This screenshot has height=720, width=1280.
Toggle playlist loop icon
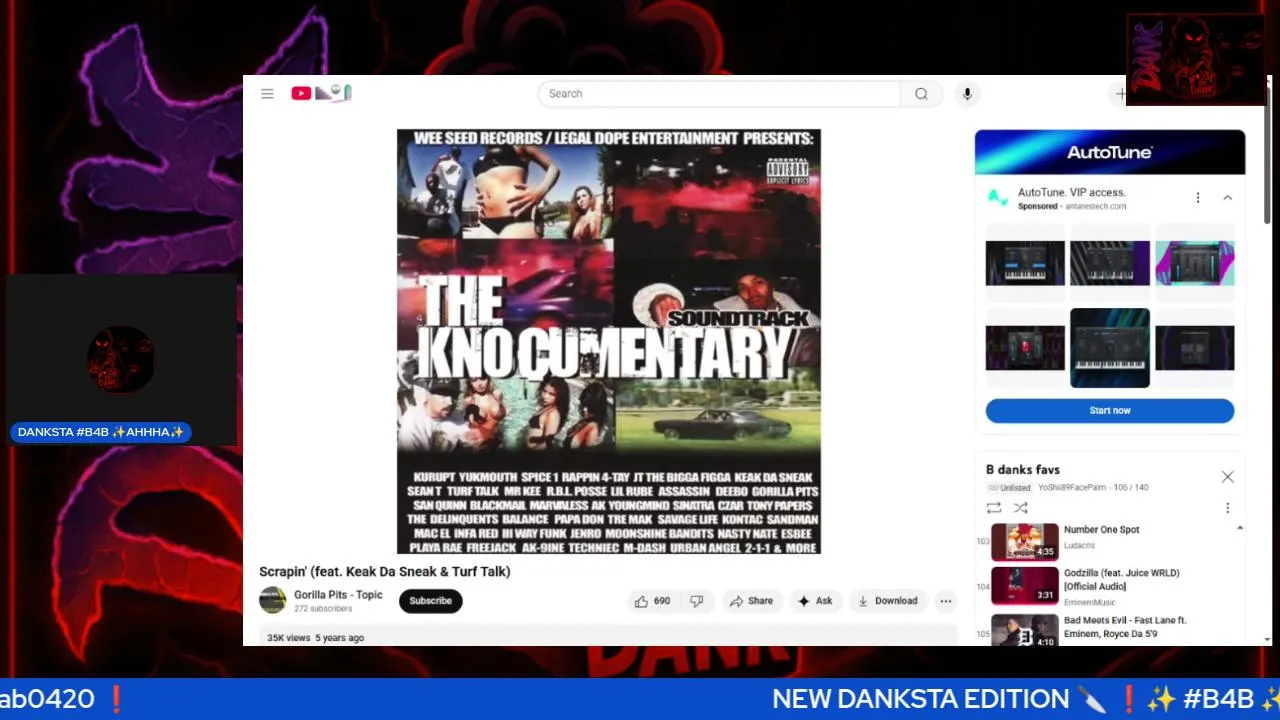(994, 508)
